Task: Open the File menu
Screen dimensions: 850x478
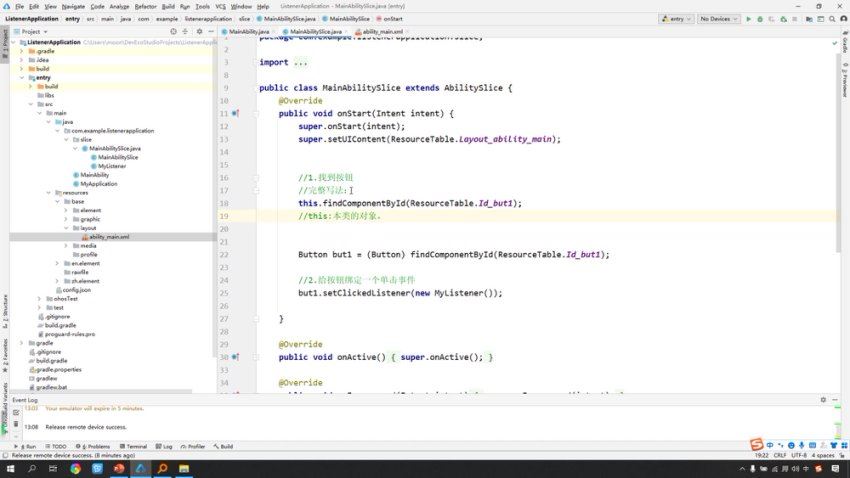Action: click(20, 7)
